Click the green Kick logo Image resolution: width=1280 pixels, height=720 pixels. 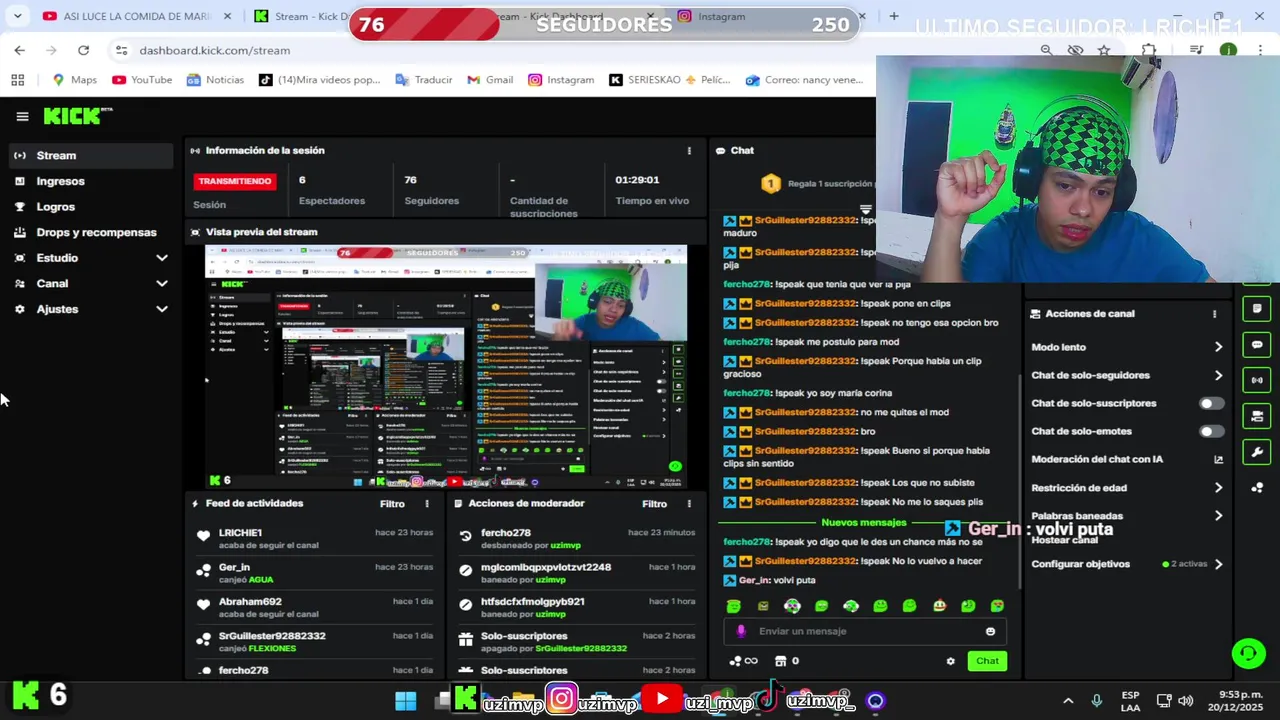(x=78, y=116)
